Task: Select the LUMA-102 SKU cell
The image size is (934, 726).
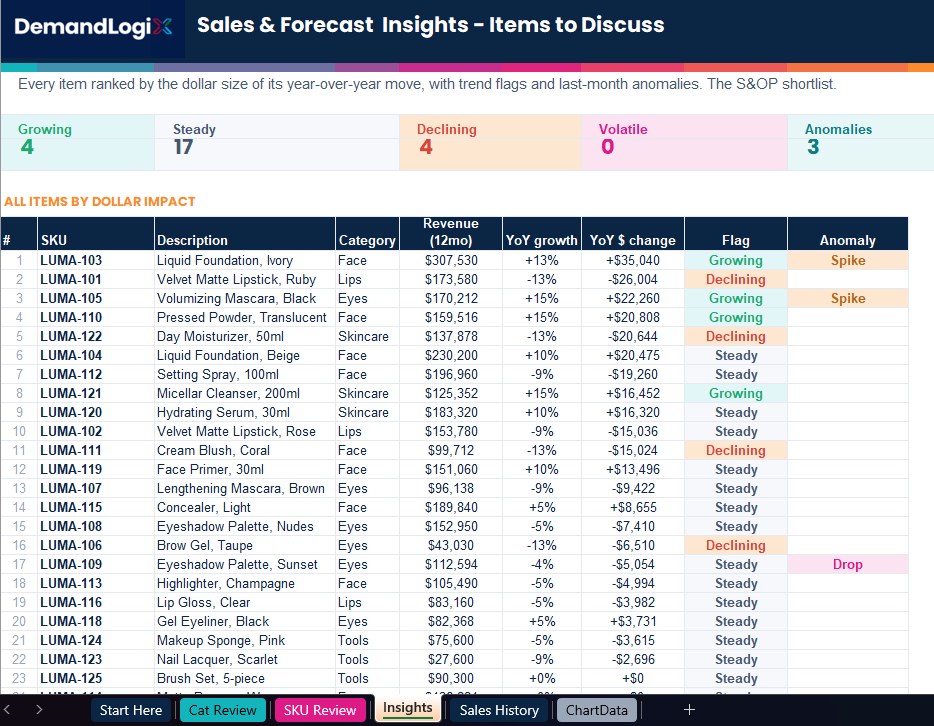Action: pyautogui.click(x=95, y=431)
